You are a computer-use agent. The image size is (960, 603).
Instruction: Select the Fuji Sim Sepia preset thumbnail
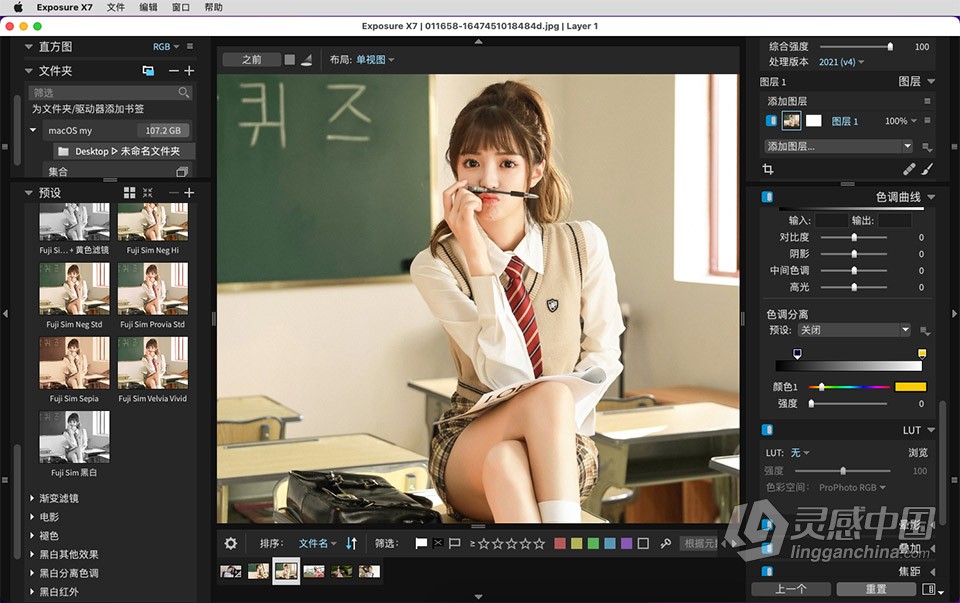tap(74, 363)
